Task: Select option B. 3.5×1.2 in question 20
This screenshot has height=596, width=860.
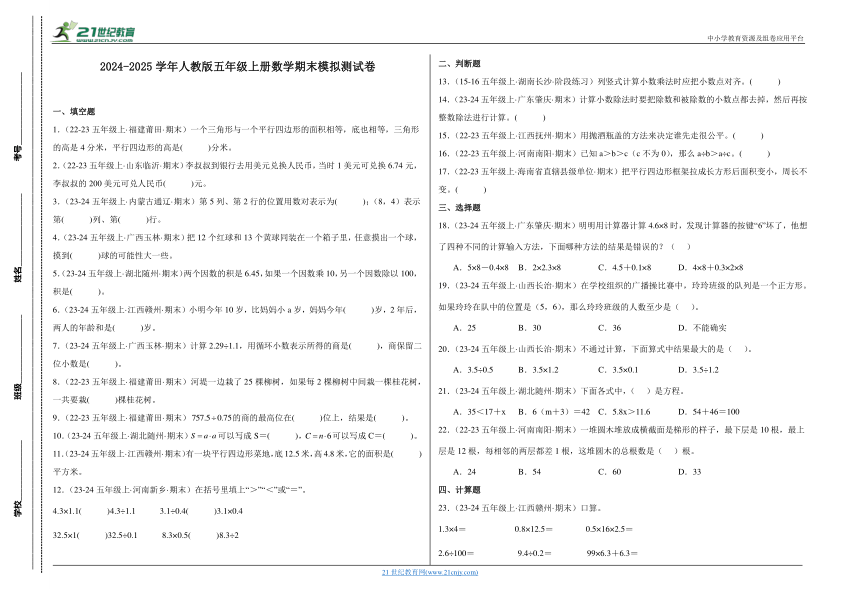Action: (x=538, y=370)
